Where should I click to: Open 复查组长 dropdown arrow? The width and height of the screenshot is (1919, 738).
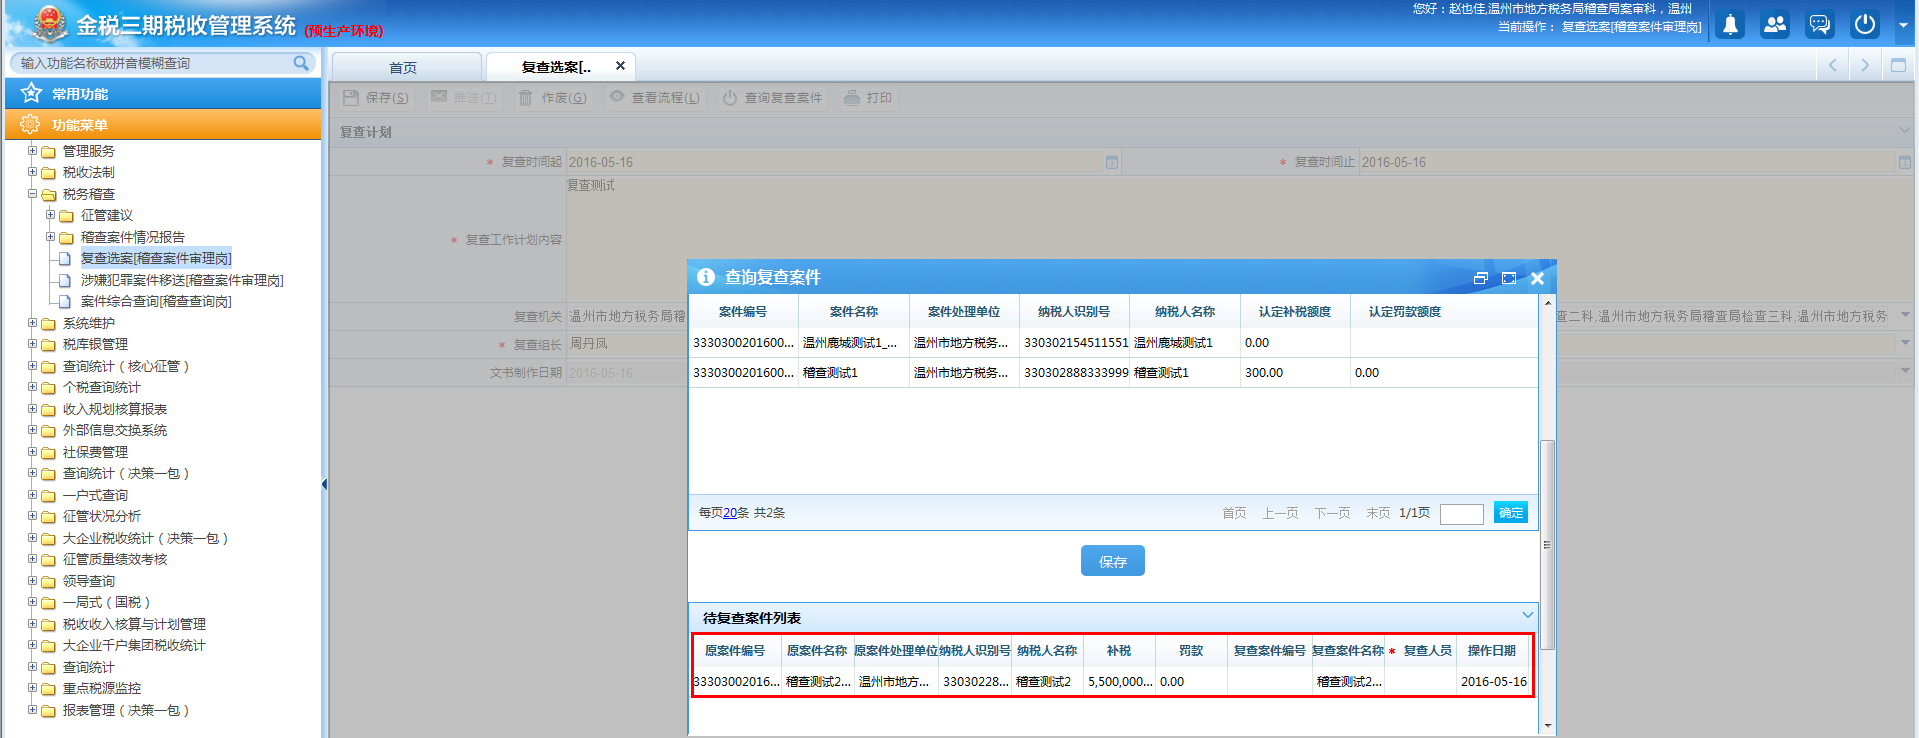tap(1905, 343)
